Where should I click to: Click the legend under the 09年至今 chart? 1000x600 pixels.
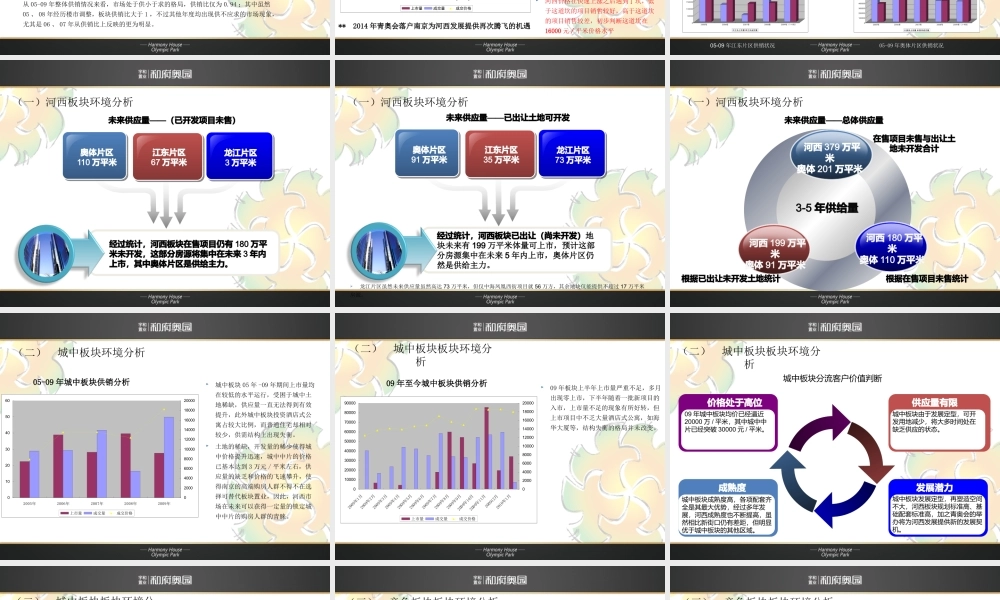438,518
